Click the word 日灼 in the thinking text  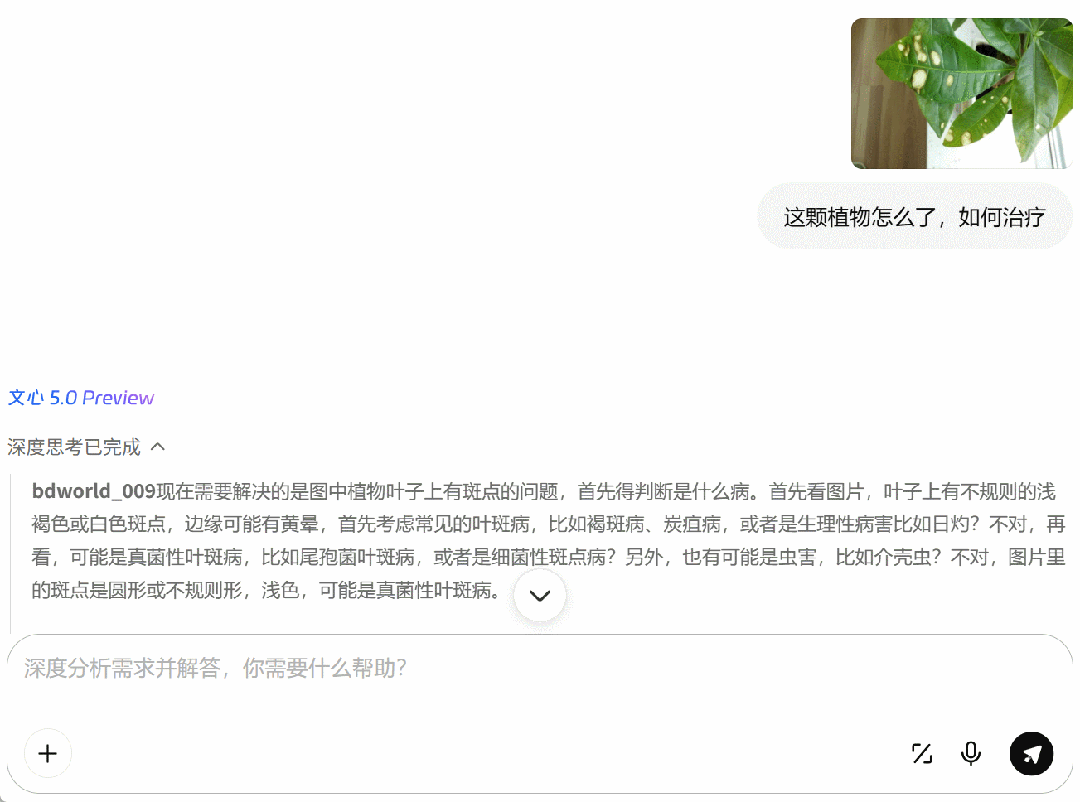coord(951,524)
